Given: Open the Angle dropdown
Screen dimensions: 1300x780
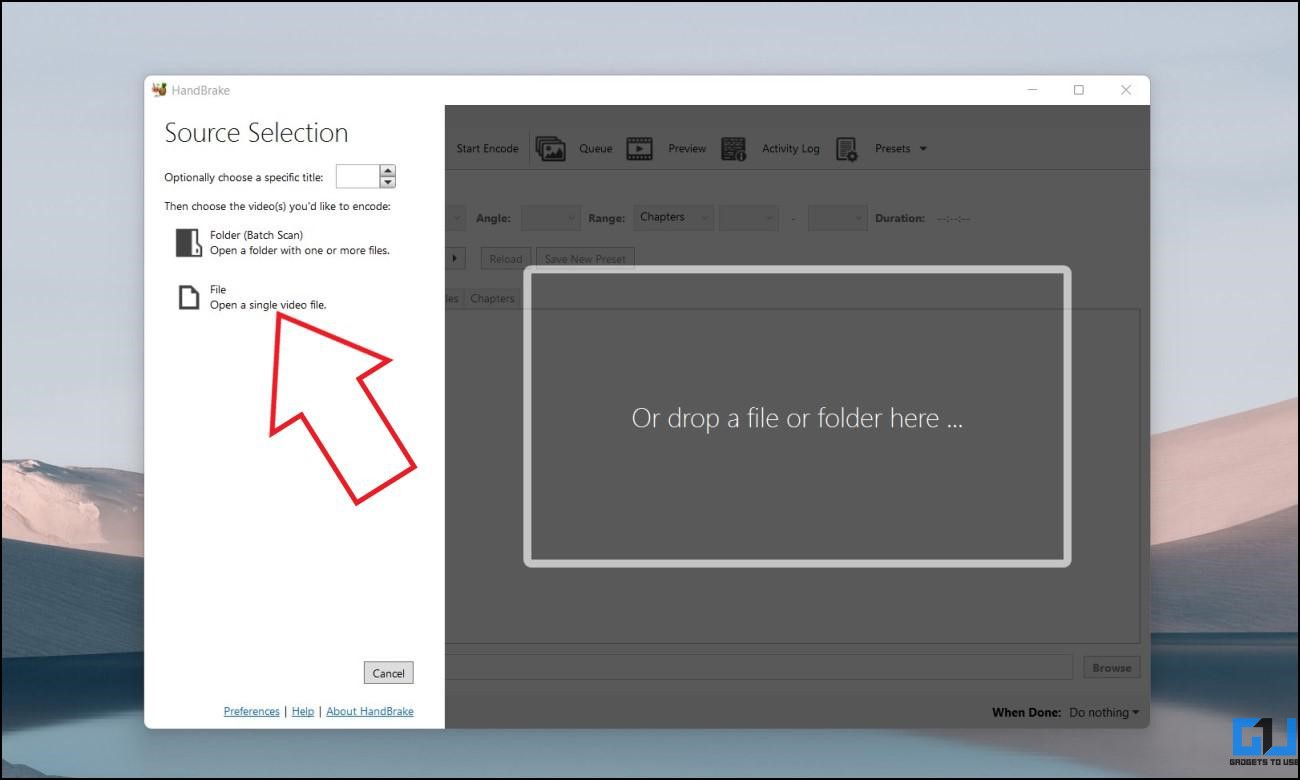Looking at the screenshot, I should coord(550,218).
